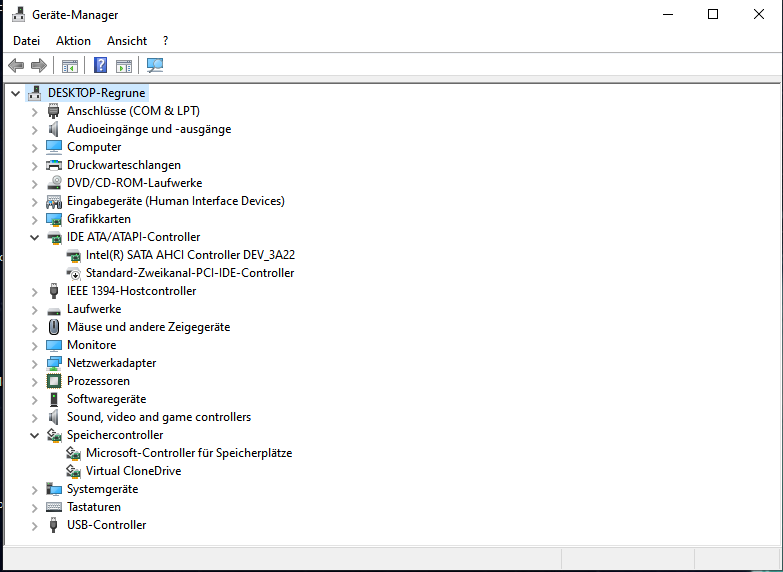Click the Geräte-Manager title bar app icon
Viewport: 783px width, 572px height.
[18, 14]
